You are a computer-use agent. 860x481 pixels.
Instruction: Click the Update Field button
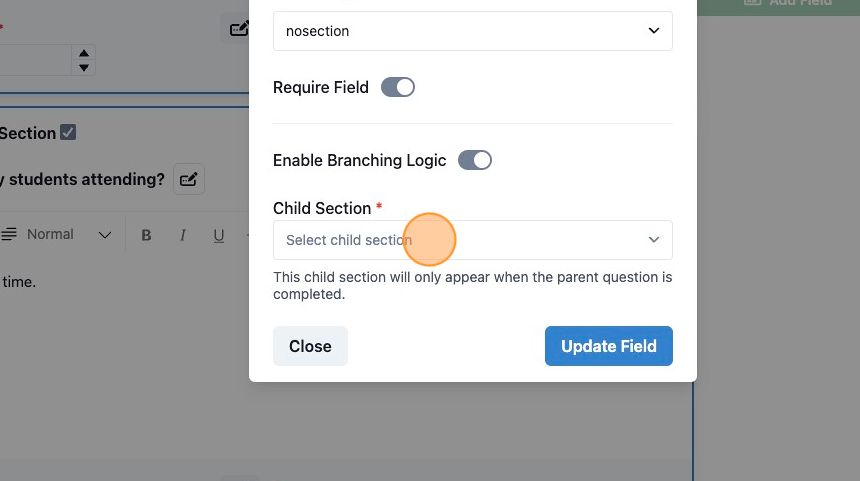pos(609,346)
